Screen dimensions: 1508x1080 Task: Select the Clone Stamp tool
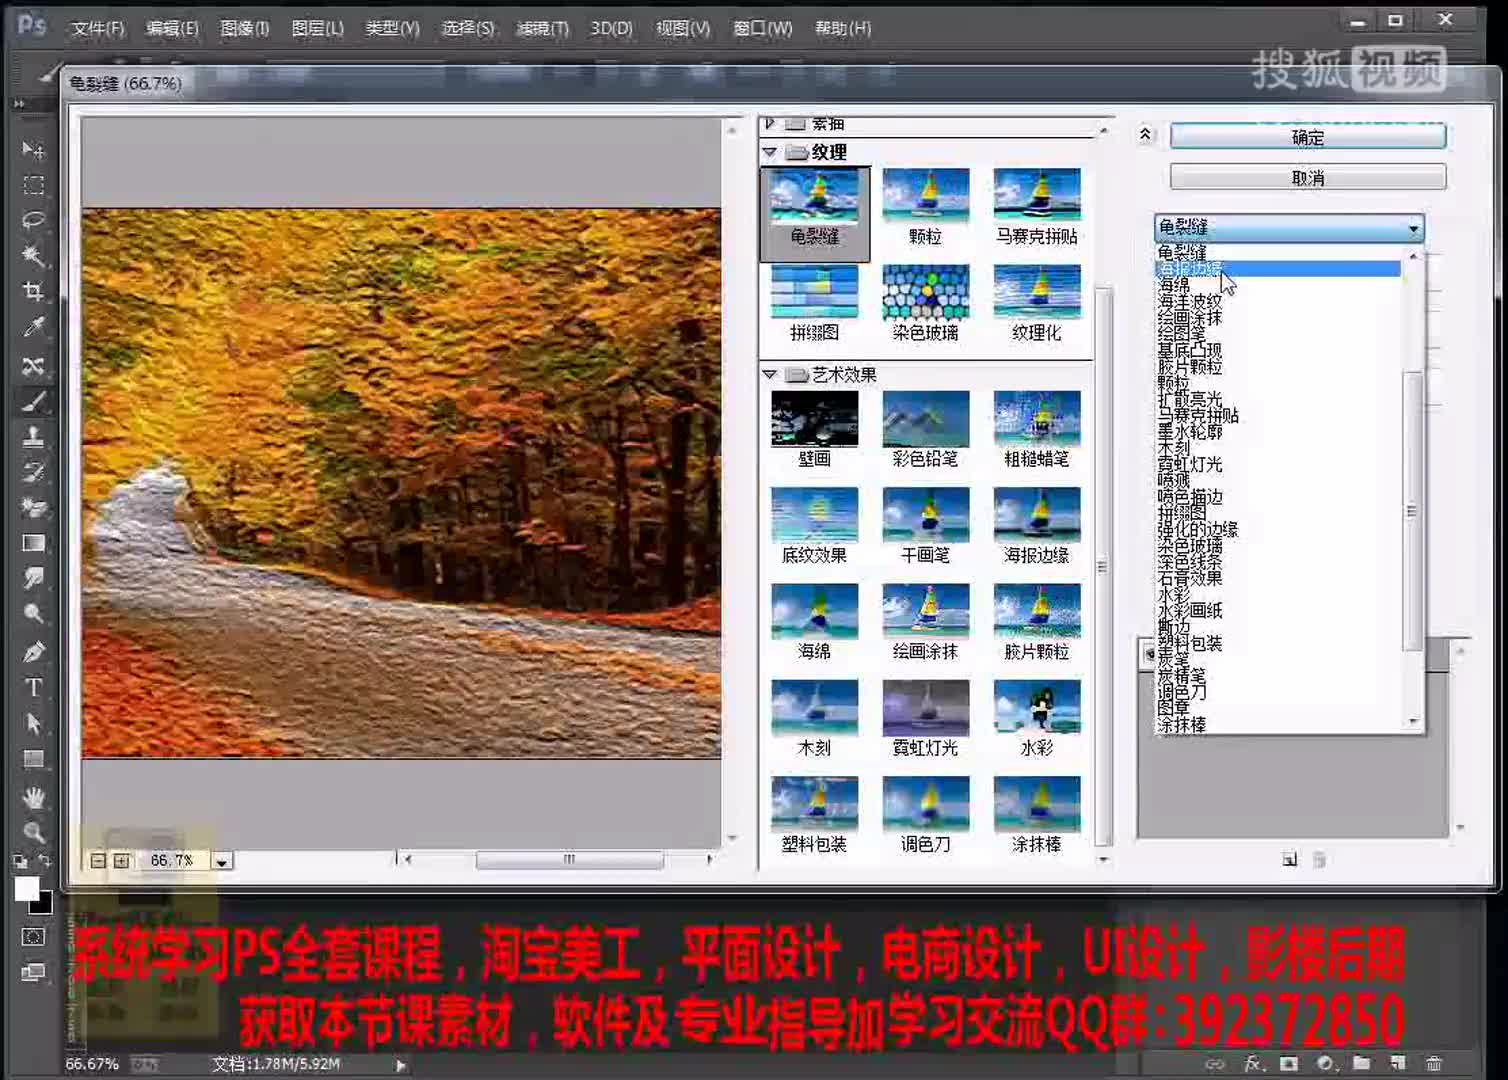pyautogui.click(x=33, y=436)
